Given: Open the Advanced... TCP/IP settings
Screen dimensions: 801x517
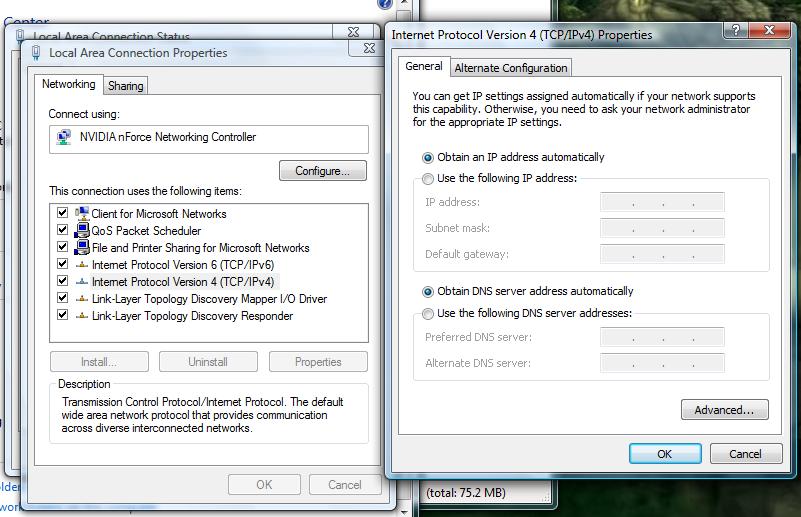Looking at the screenshot, I should point(724,410).
